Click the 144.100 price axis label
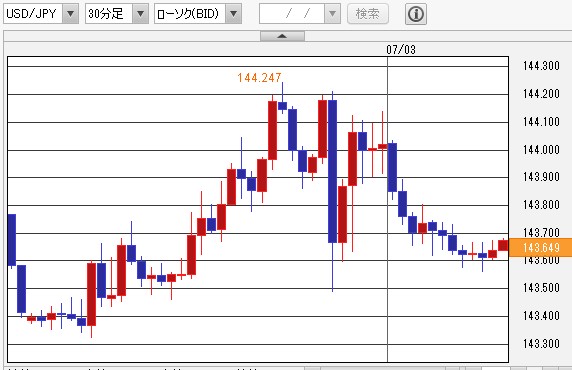The image size is (572, 370). pos(541,122)
